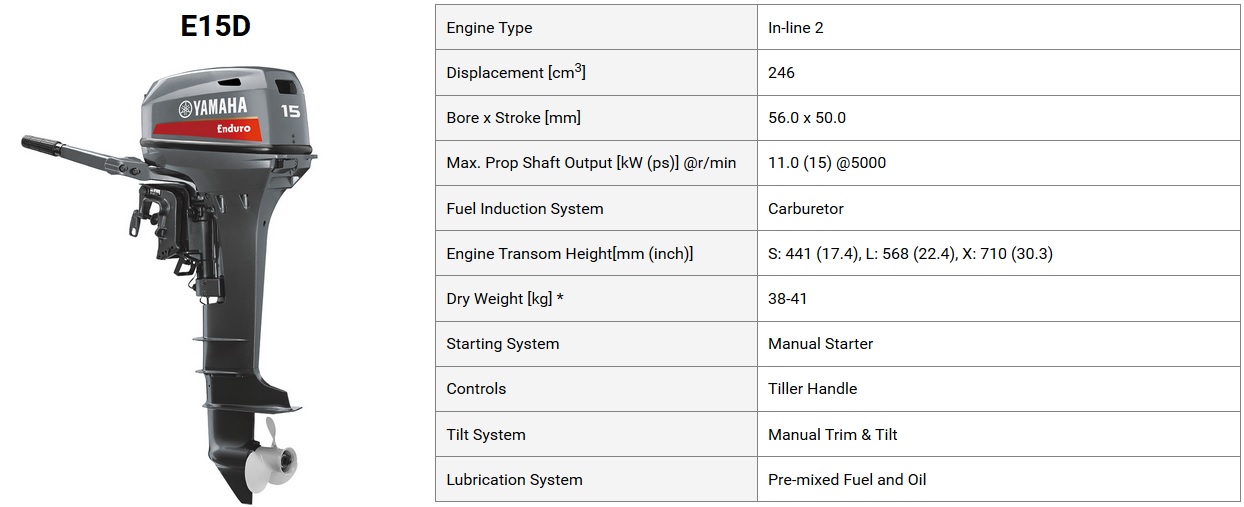Screen dimensions: 1244x507
Task: Select the Manual Starter value
Action: [x=820, y=344]
